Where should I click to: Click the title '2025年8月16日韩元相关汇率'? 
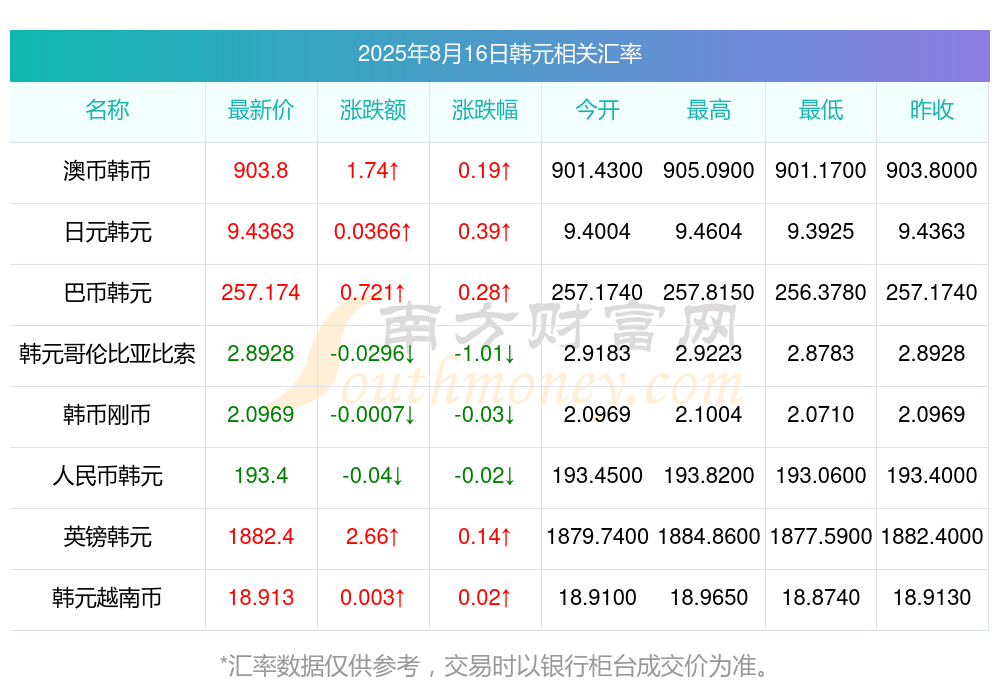coord(499,54)
